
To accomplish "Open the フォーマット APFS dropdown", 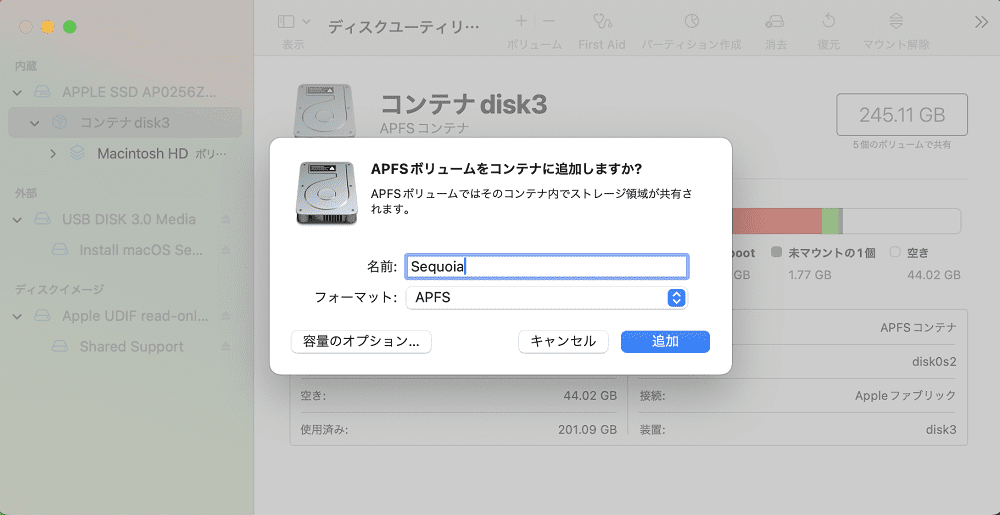I will (547, 298).
